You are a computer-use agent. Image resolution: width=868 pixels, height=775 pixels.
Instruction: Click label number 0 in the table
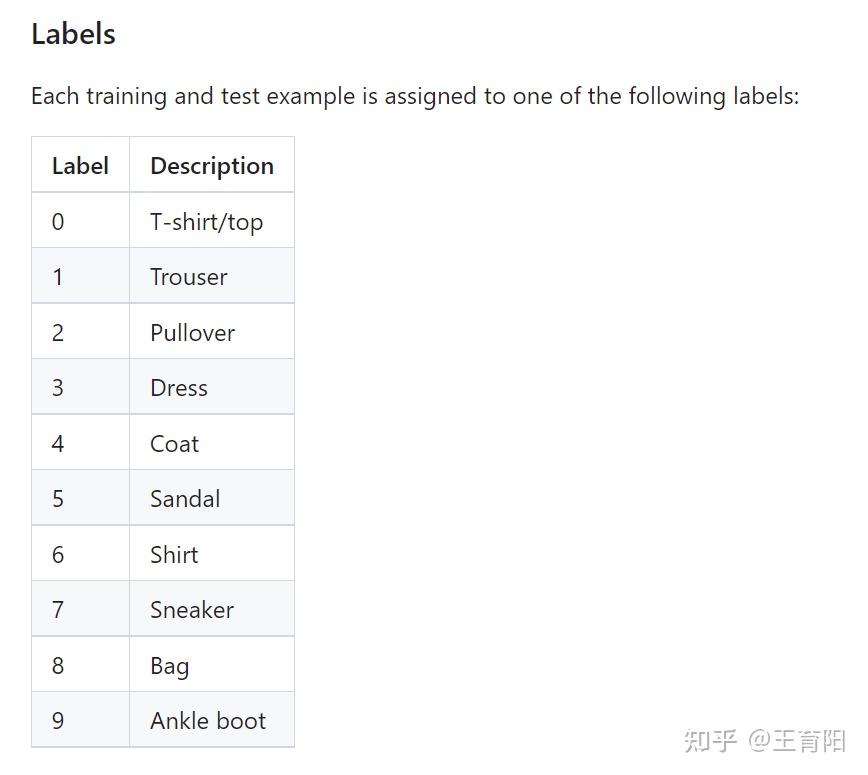point(58,221)
